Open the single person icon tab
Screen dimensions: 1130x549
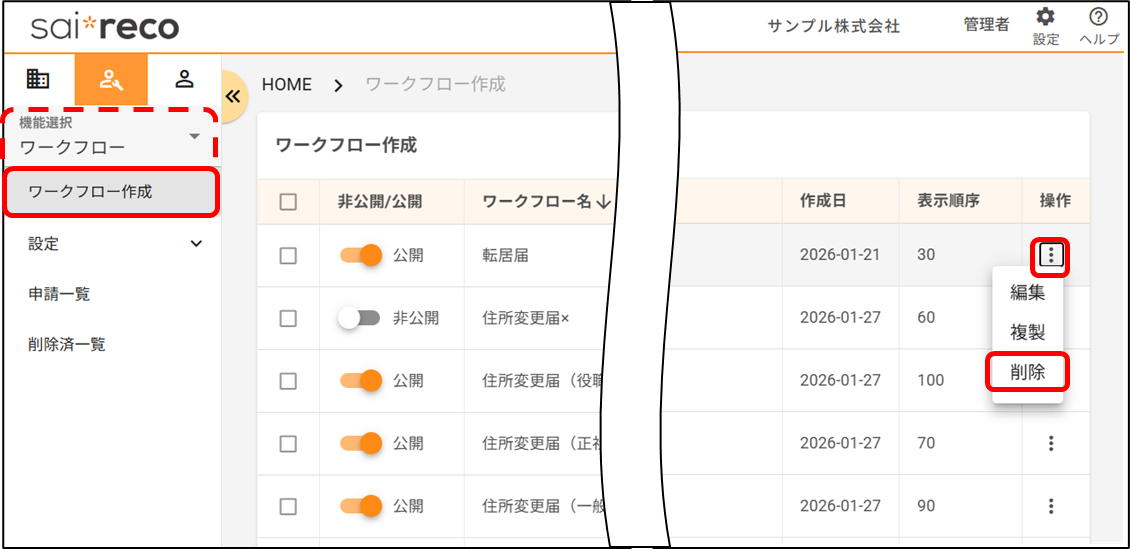pos(184,79)
